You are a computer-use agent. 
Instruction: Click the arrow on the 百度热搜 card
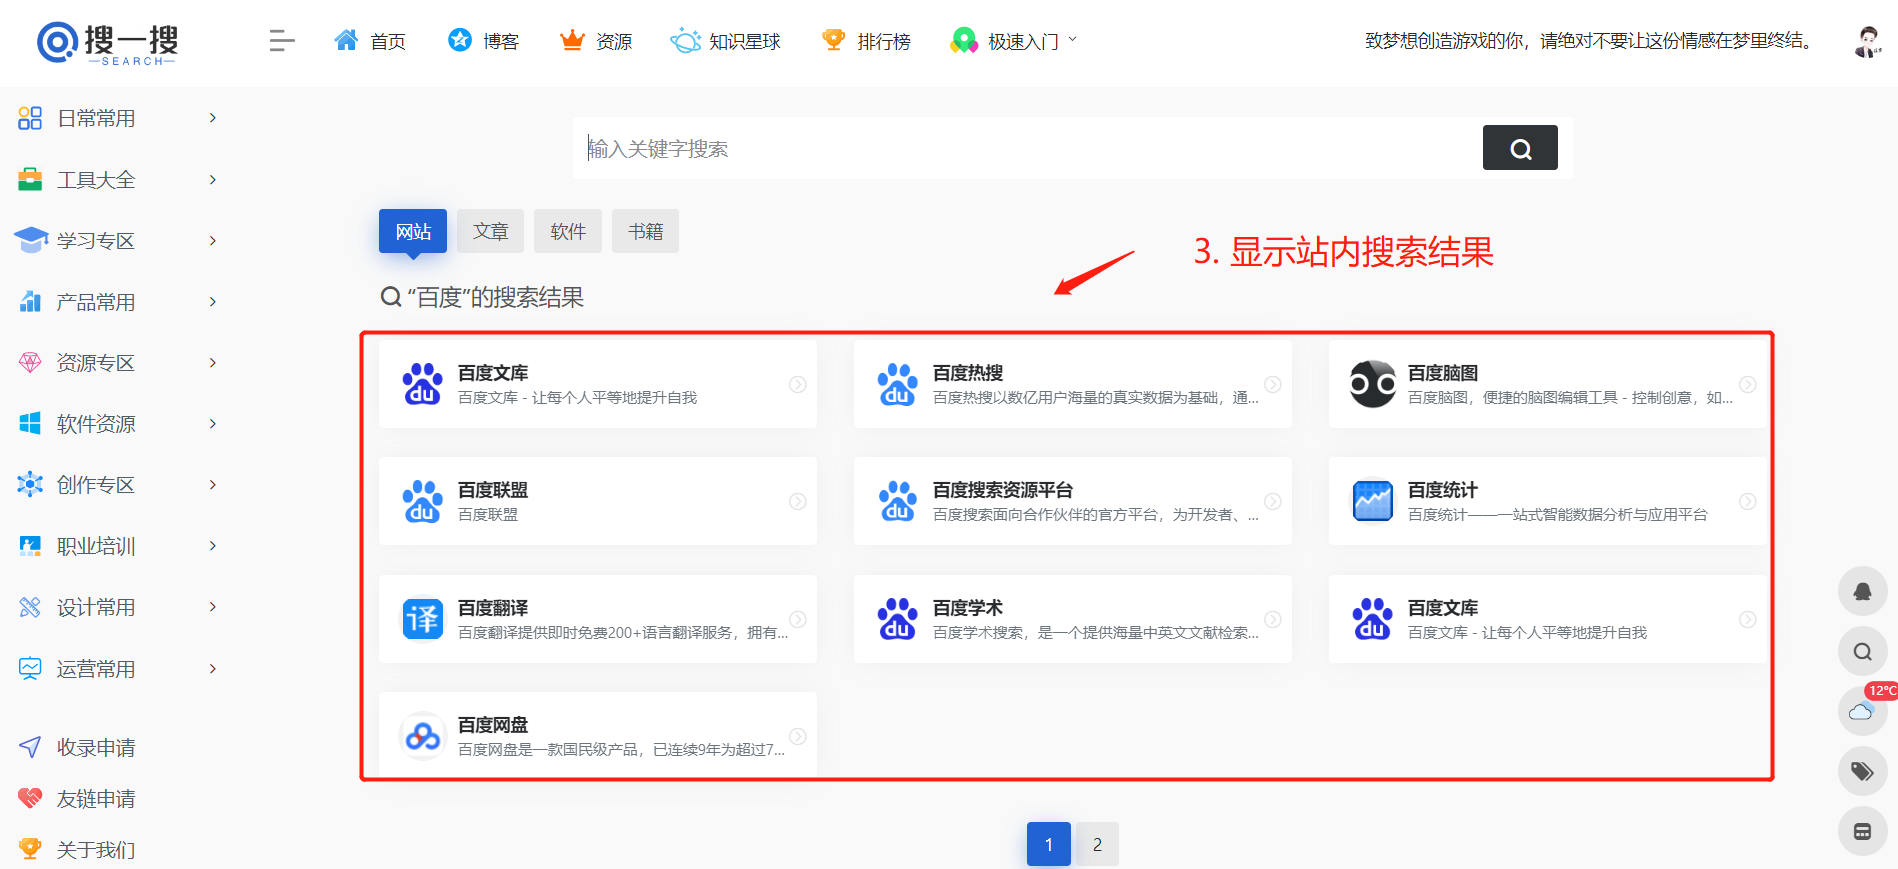tap(1273, 384)
